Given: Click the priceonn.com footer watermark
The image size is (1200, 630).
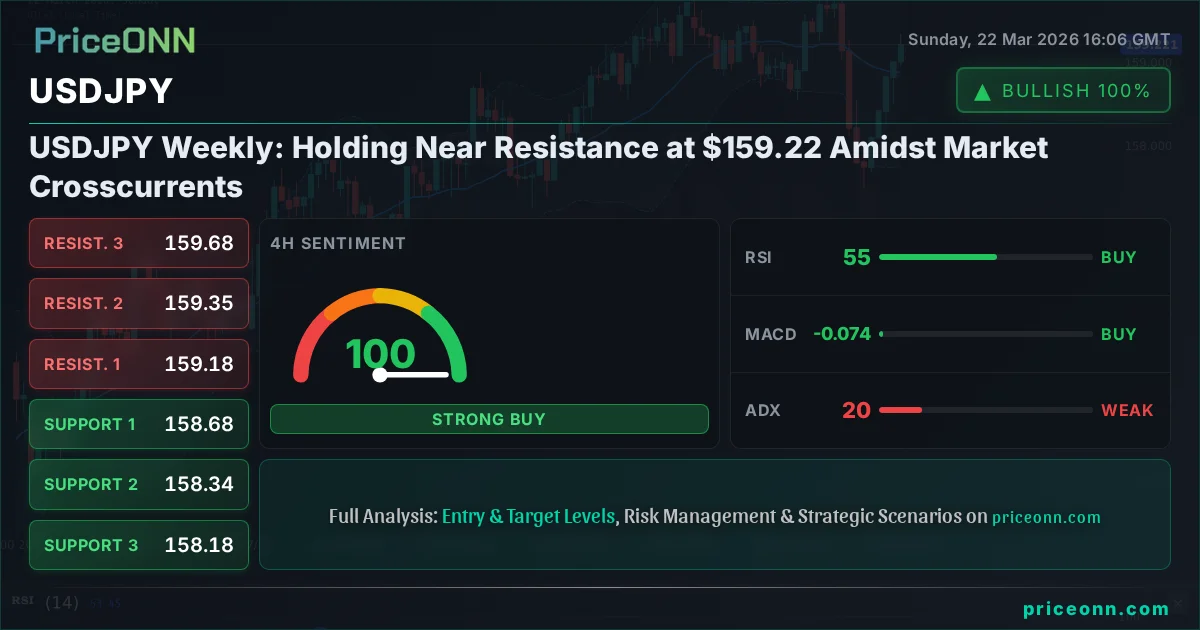Looking at the screenshot, I should 1096,609.
